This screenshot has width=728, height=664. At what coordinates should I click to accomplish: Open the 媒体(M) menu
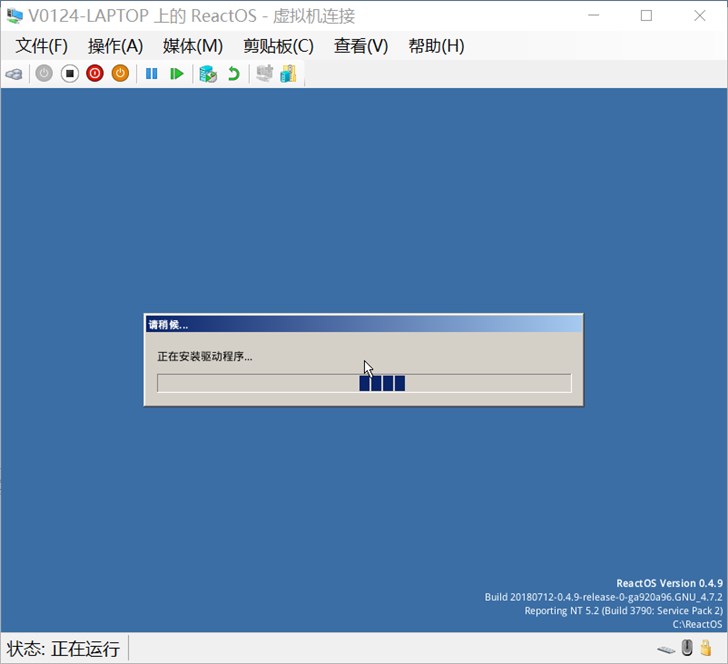(193, 46)
